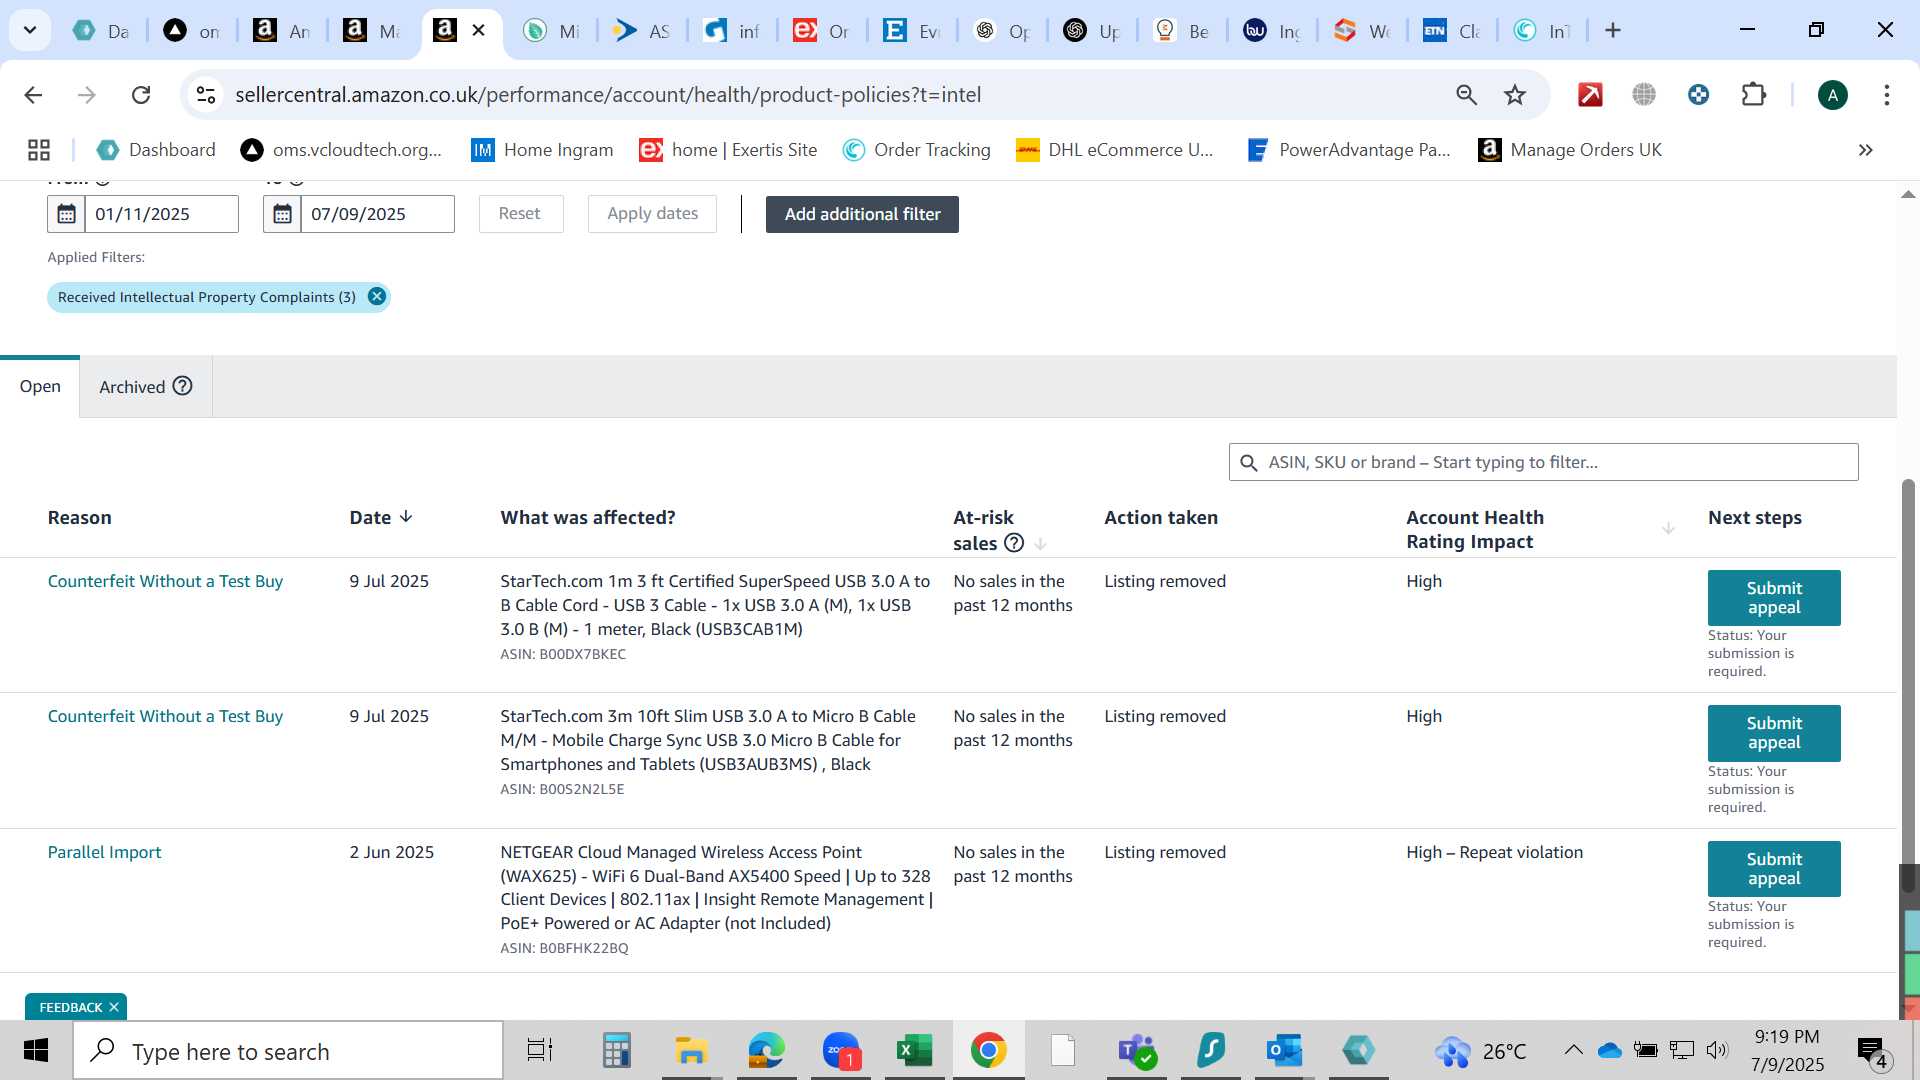Open the Home Ingram bookmark
The image size is (1920, 1080).
pos(542,150)
